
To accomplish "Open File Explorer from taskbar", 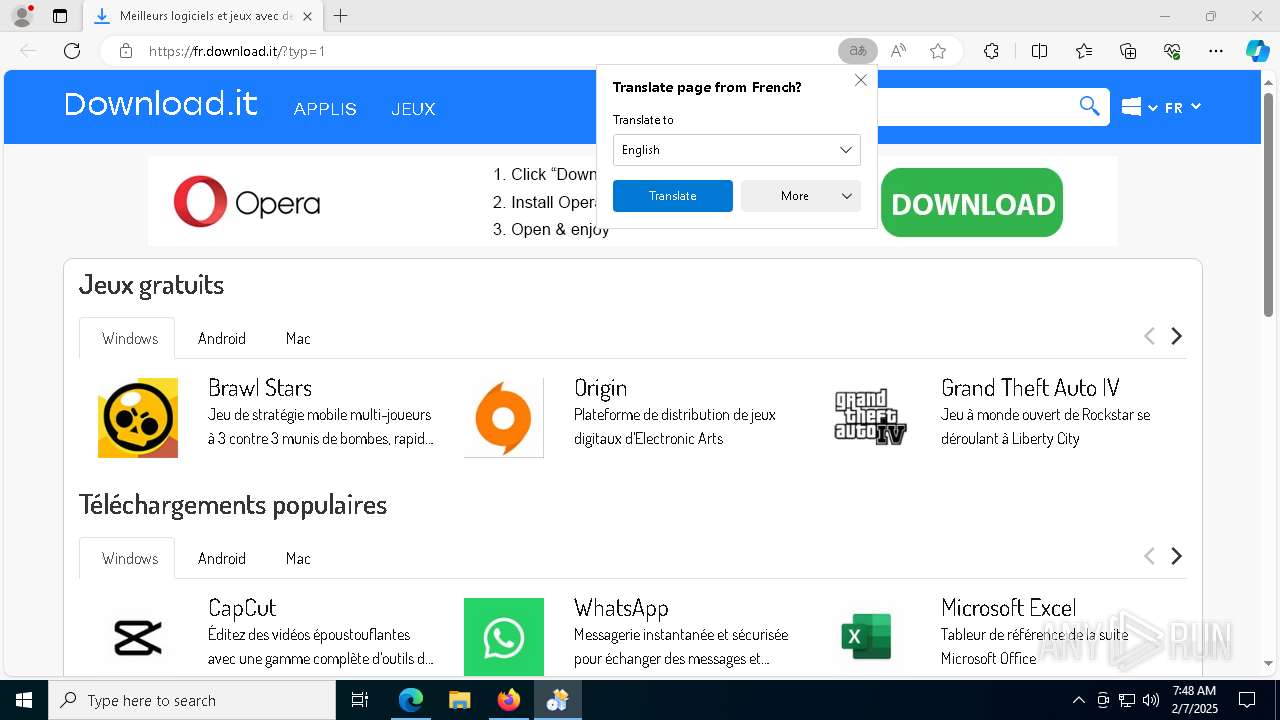I will 460,700.
